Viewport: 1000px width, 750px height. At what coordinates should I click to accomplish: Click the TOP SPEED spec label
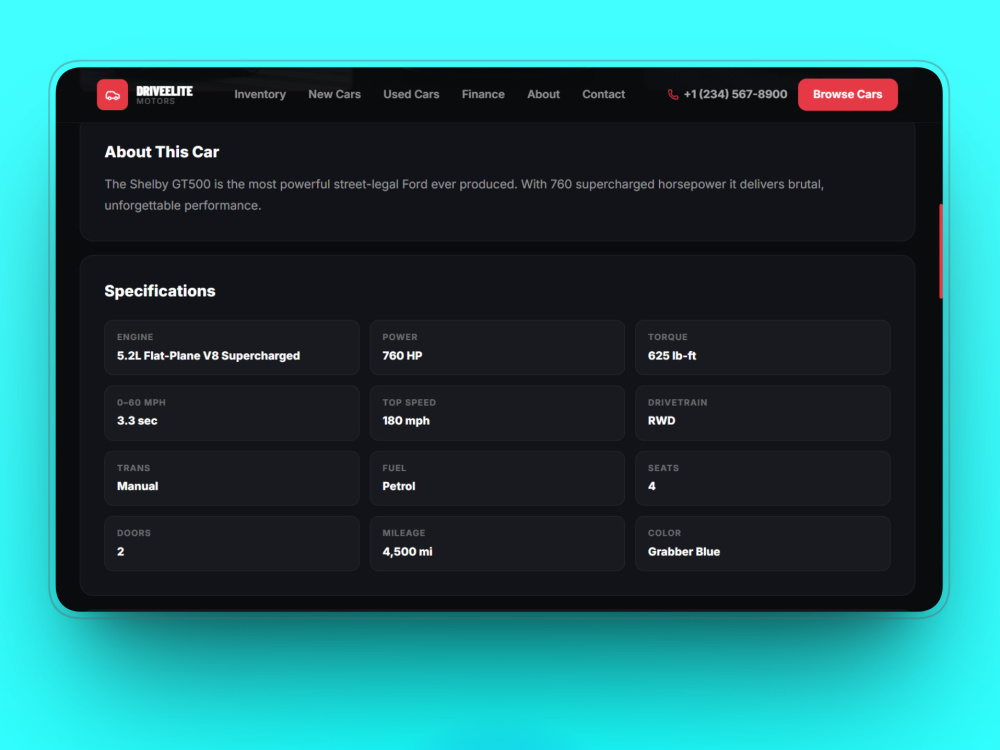409,402
